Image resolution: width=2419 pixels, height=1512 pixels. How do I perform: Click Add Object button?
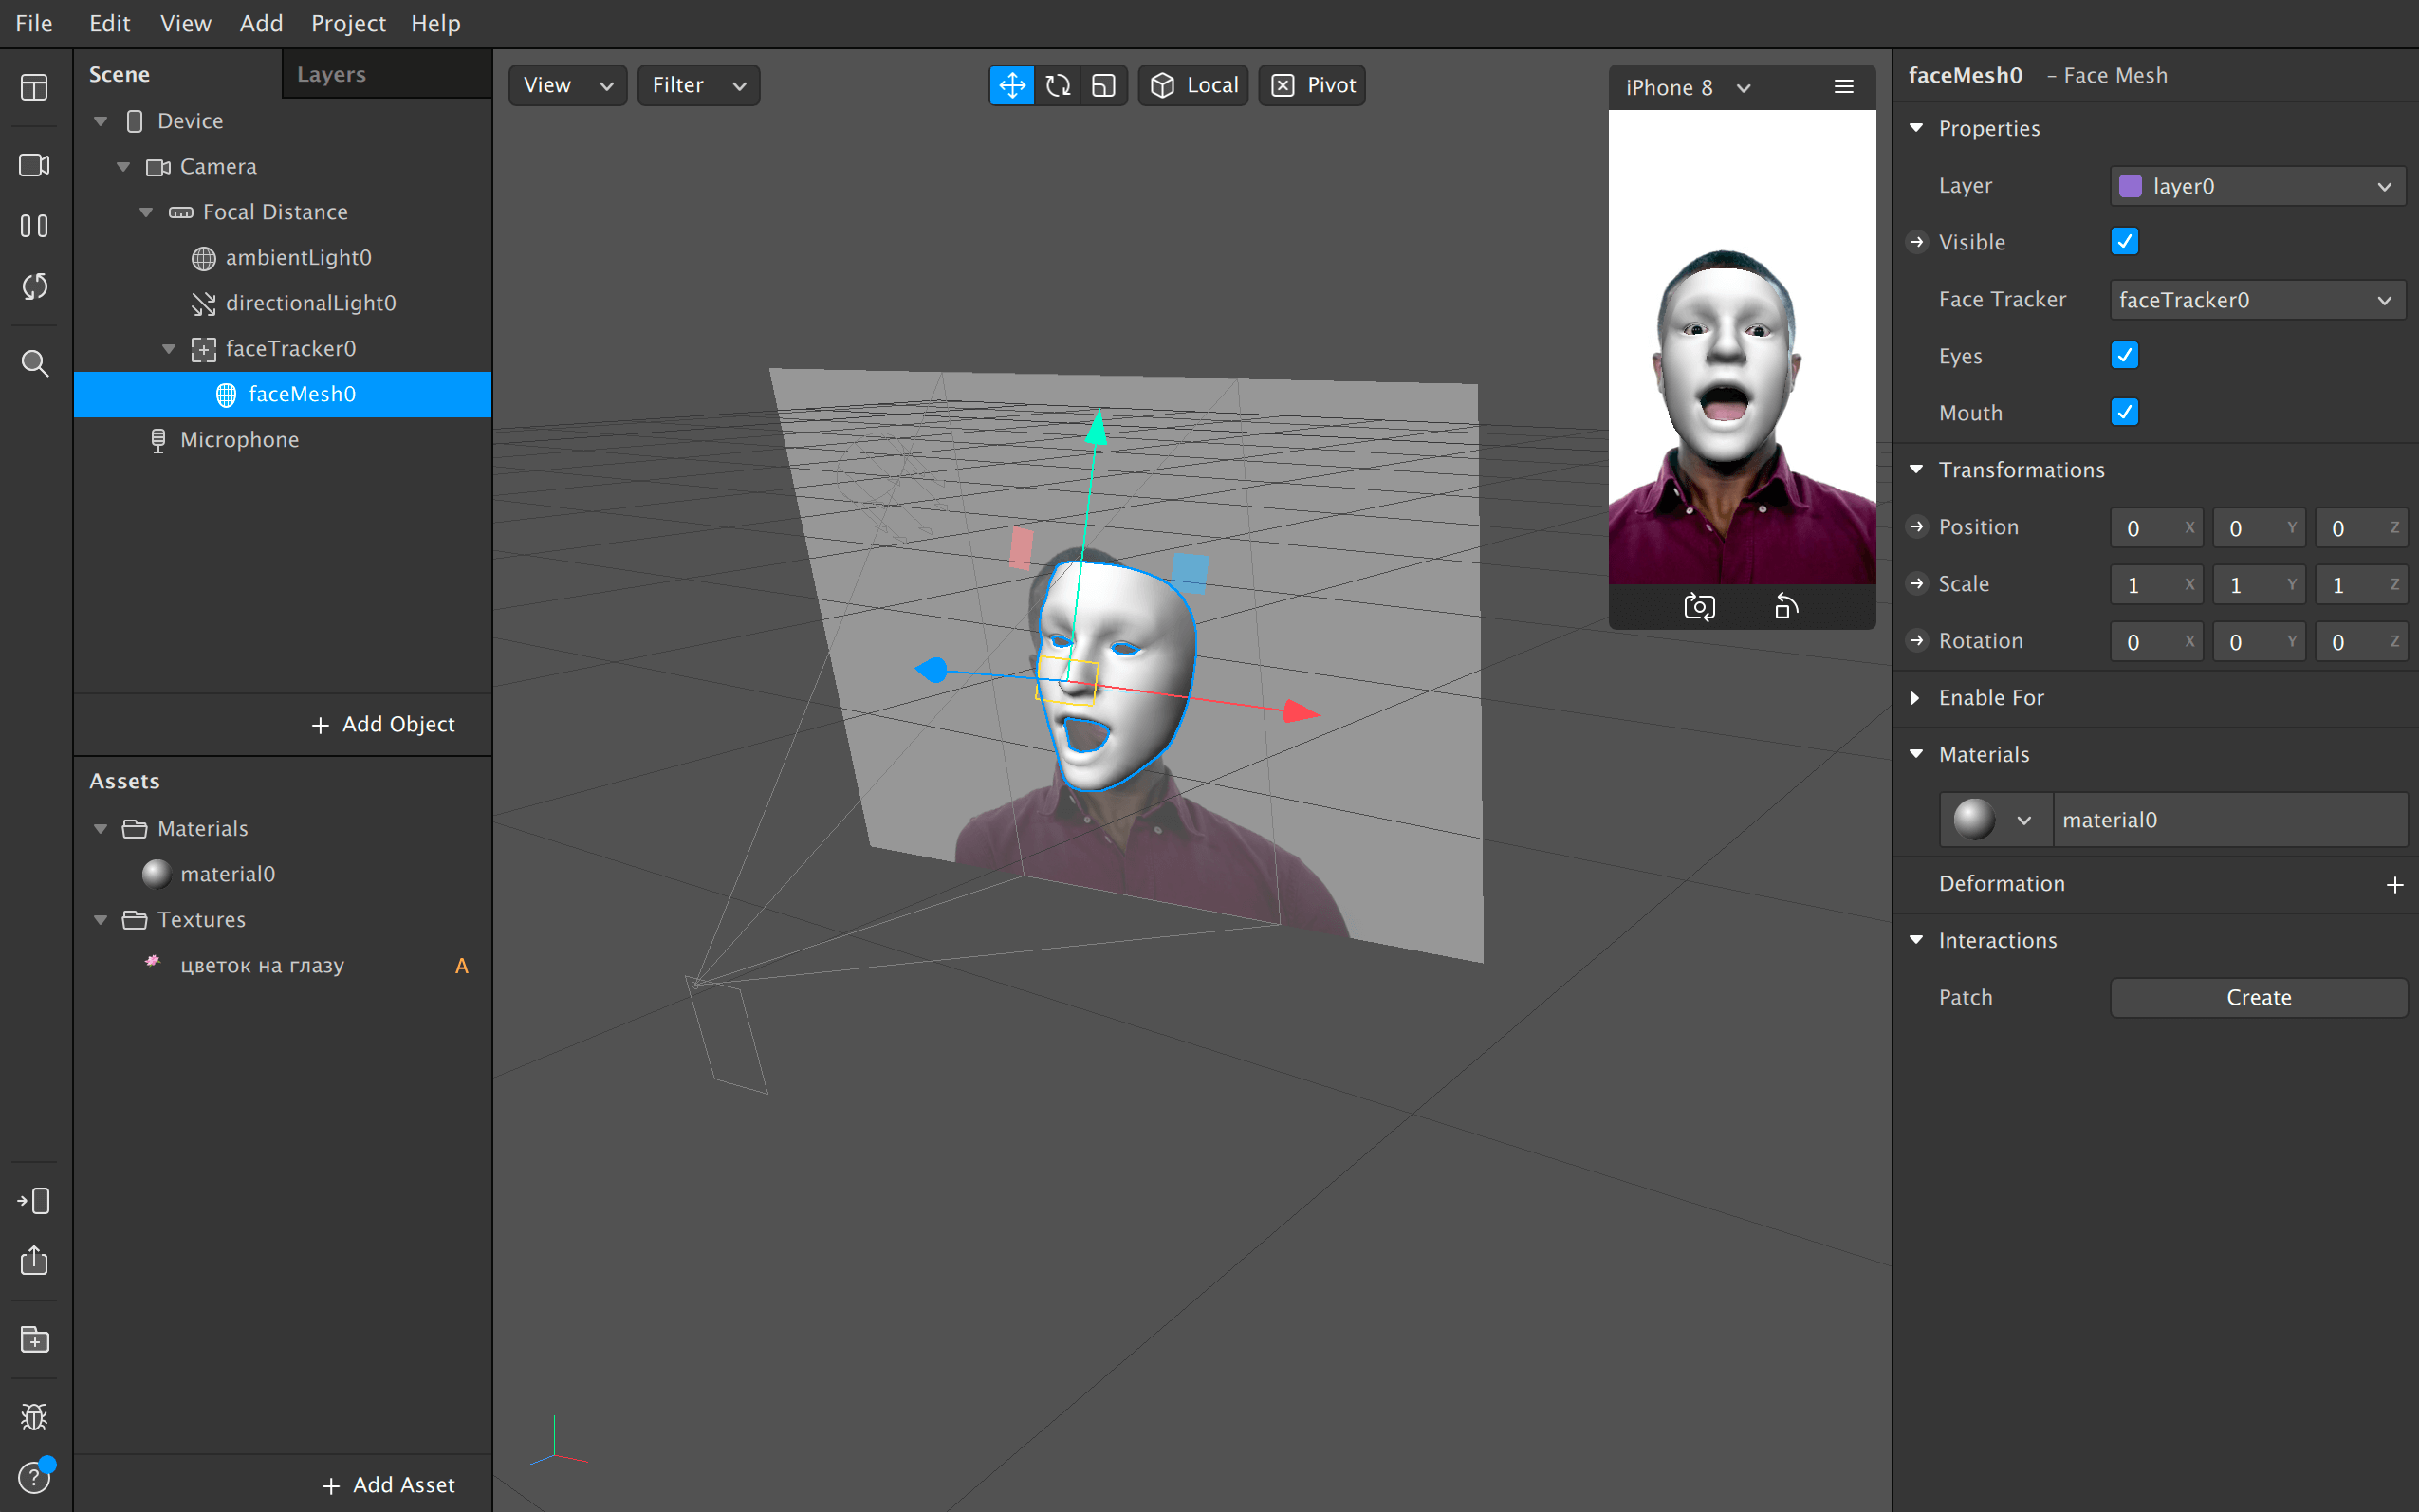point(383,725)
